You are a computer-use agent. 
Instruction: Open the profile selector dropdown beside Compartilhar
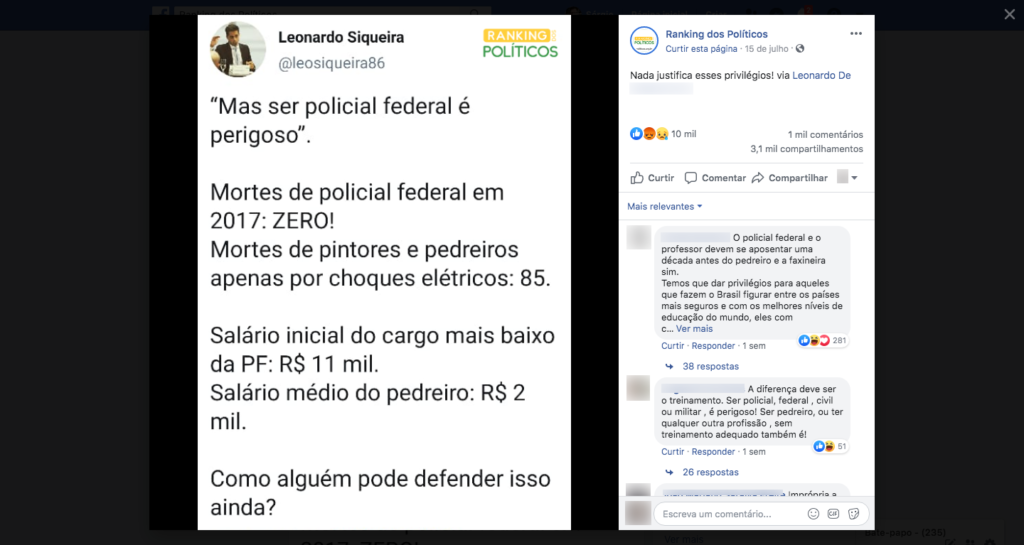point(847,178)
